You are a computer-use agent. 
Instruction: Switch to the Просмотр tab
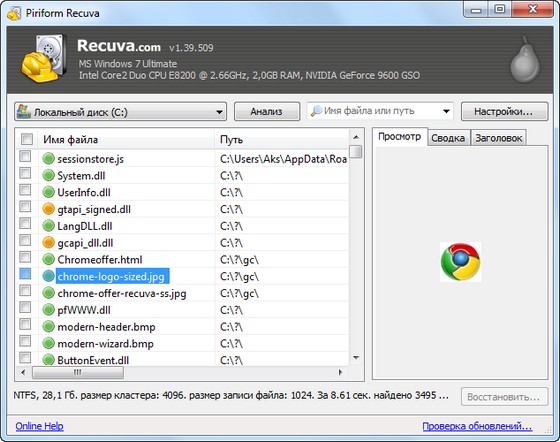pos(399,137)
